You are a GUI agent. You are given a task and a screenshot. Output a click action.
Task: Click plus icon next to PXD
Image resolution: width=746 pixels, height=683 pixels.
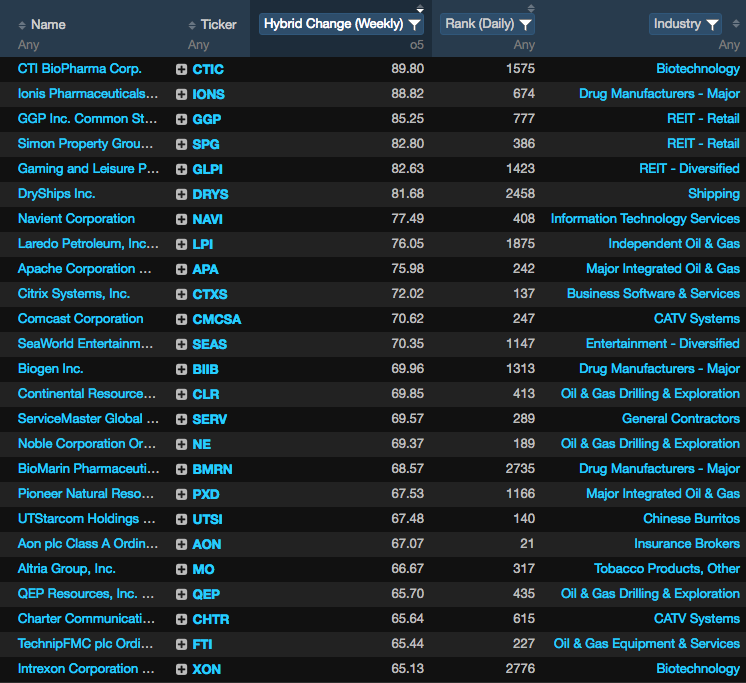point(181,494)
